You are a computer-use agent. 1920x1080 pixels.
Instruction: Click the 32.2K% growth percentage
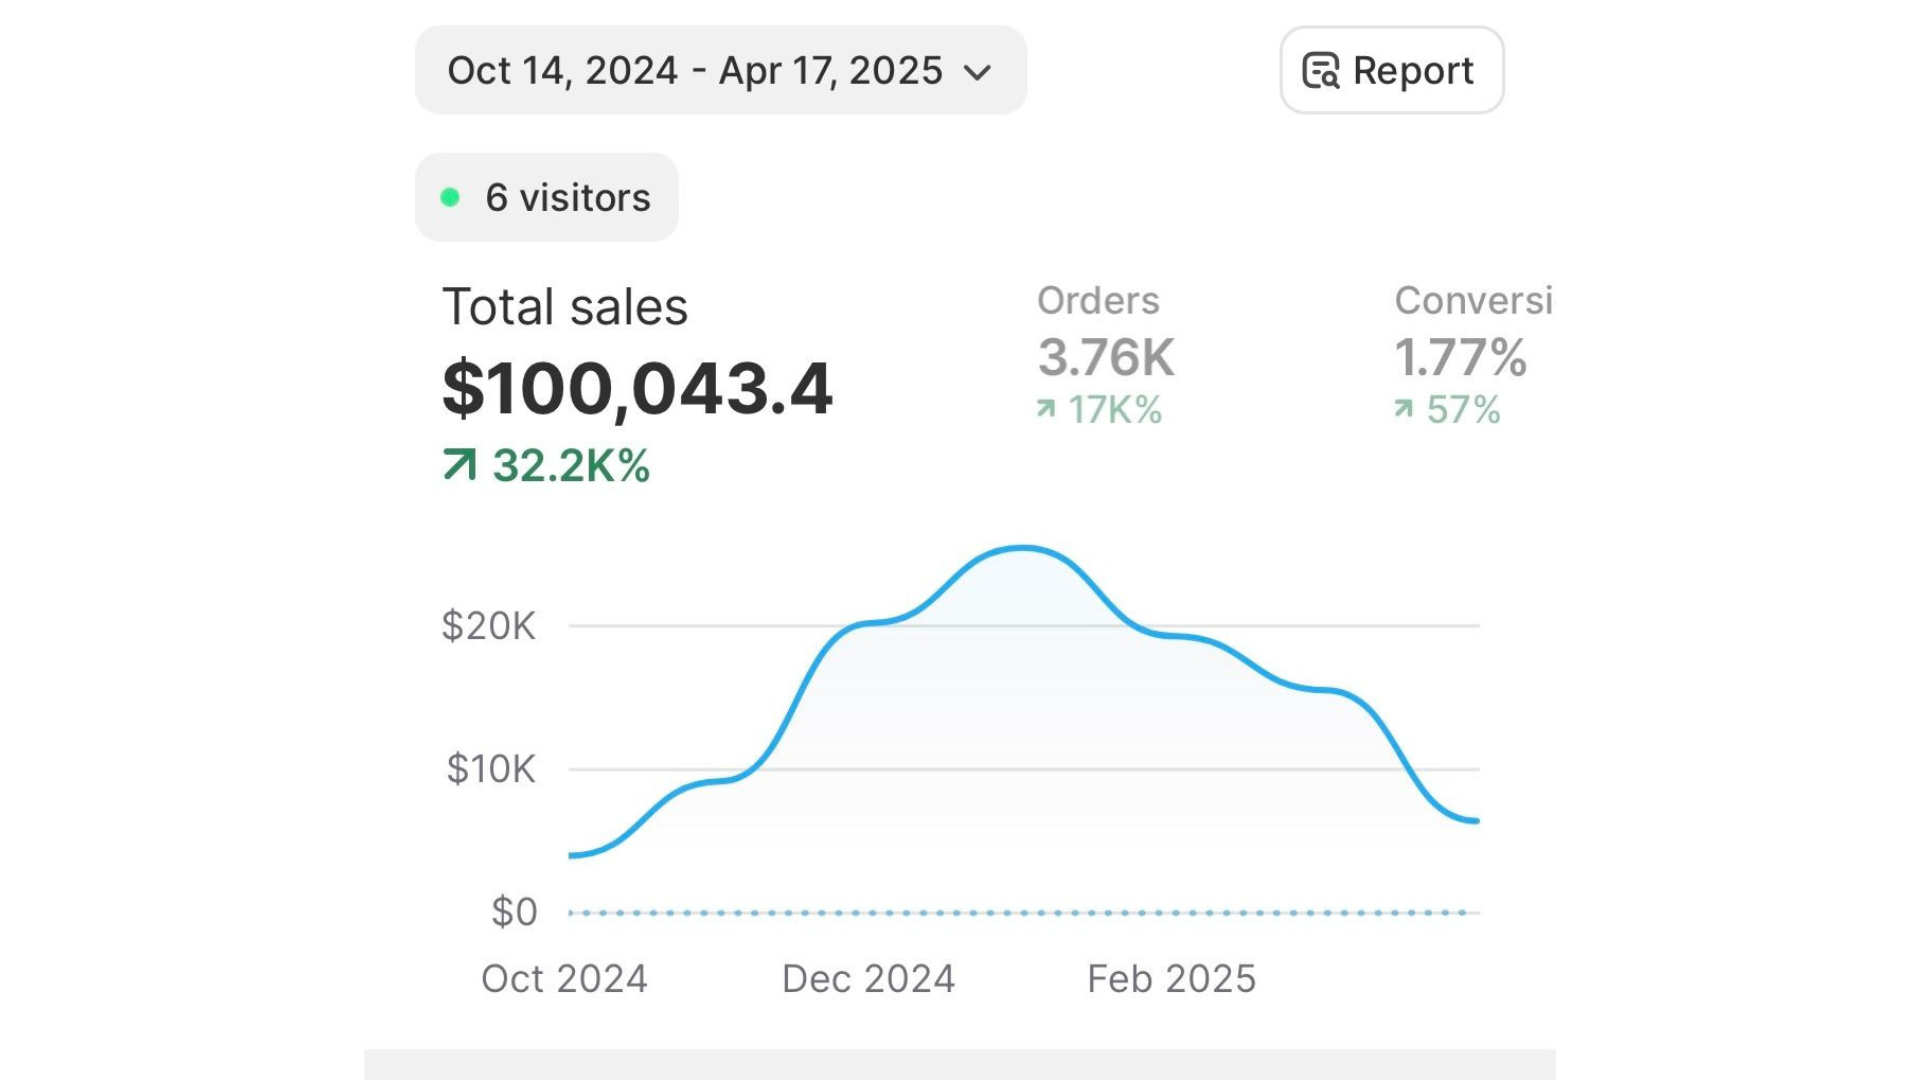pos(571,466)
